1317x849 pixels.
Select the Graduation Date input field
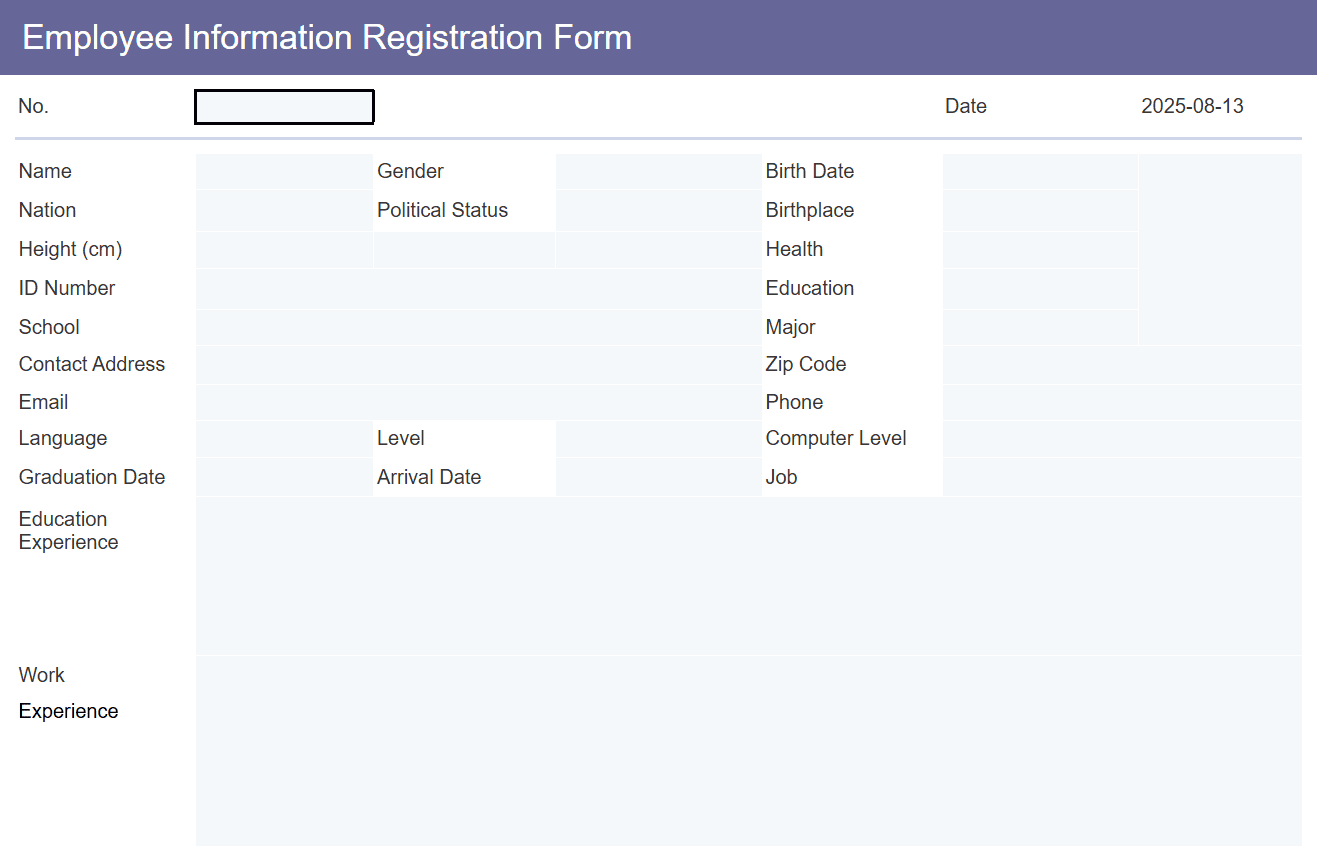point(284,477)
